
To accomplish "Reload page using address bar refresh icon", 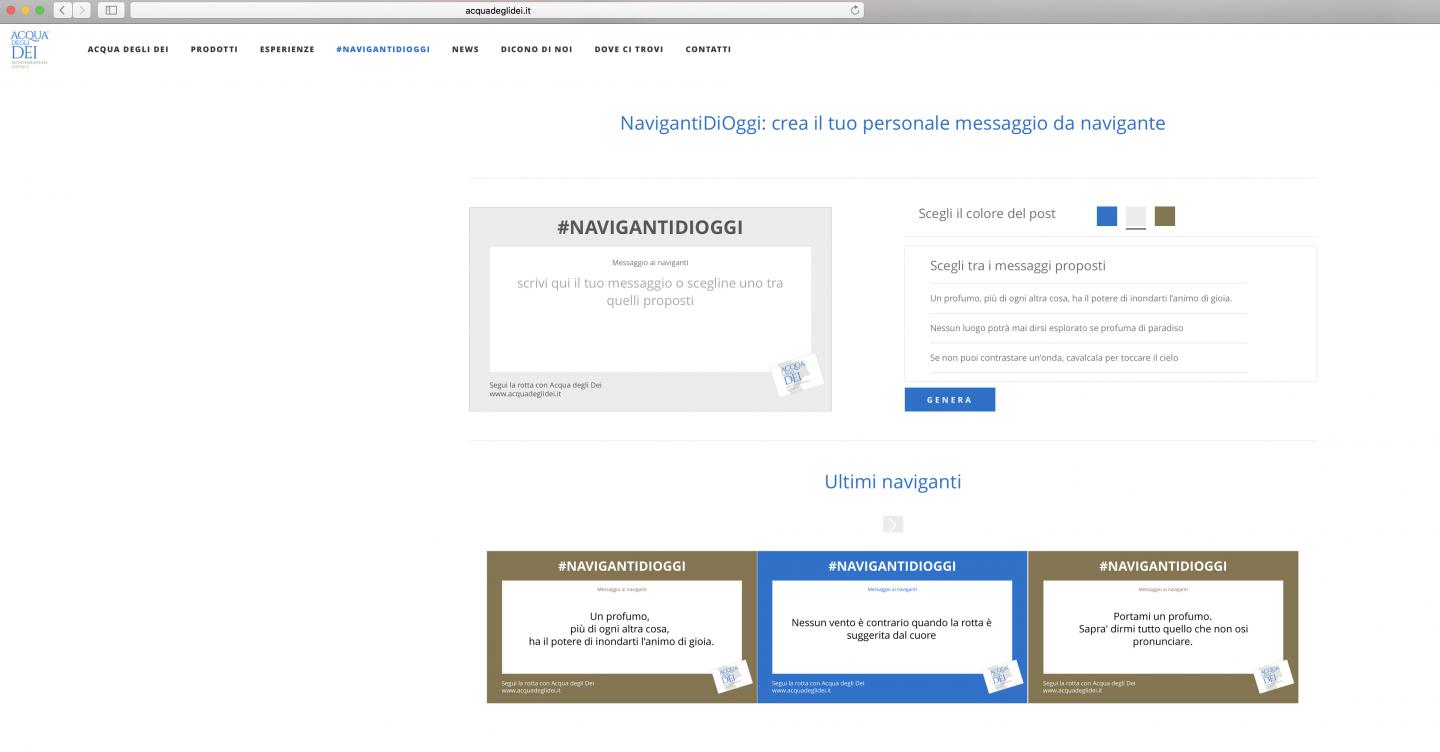I will [x=855, y=10].
